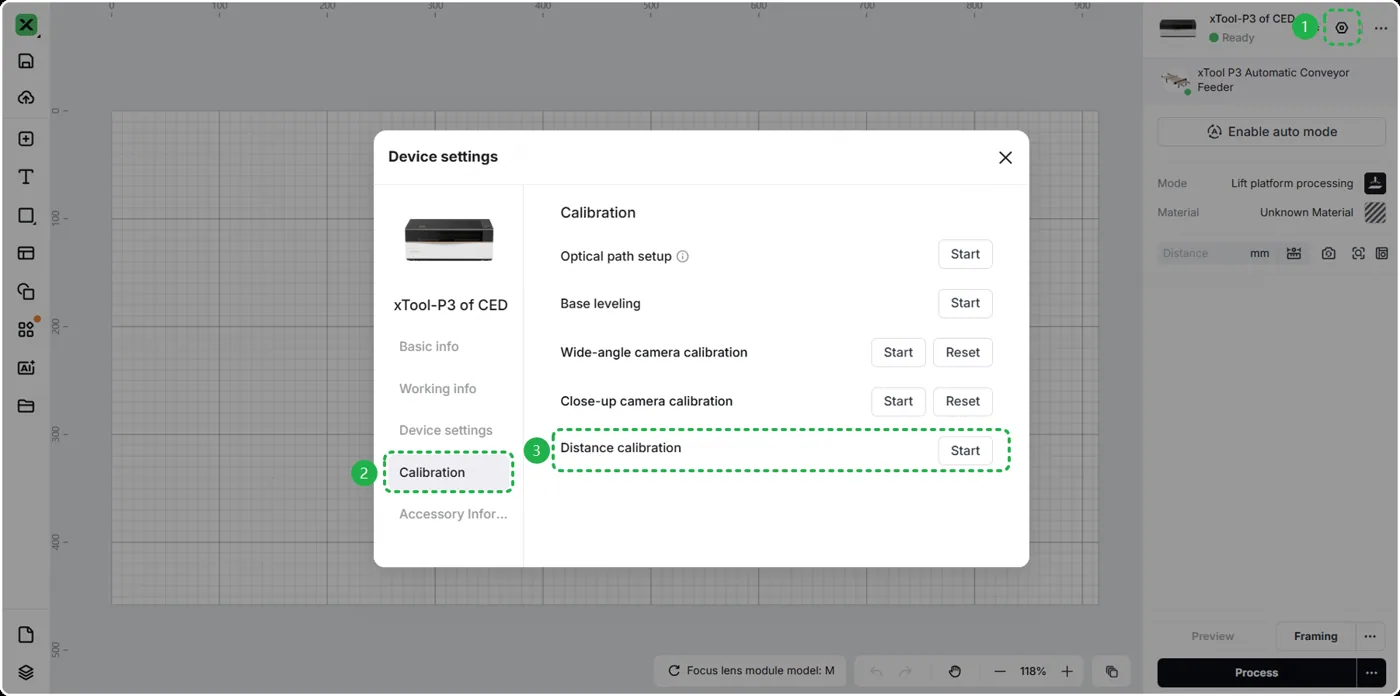Select the Text tool in left sidebar
This screenshot has width=1400, height=696.
pyautogui.click(x=26, y=177)
